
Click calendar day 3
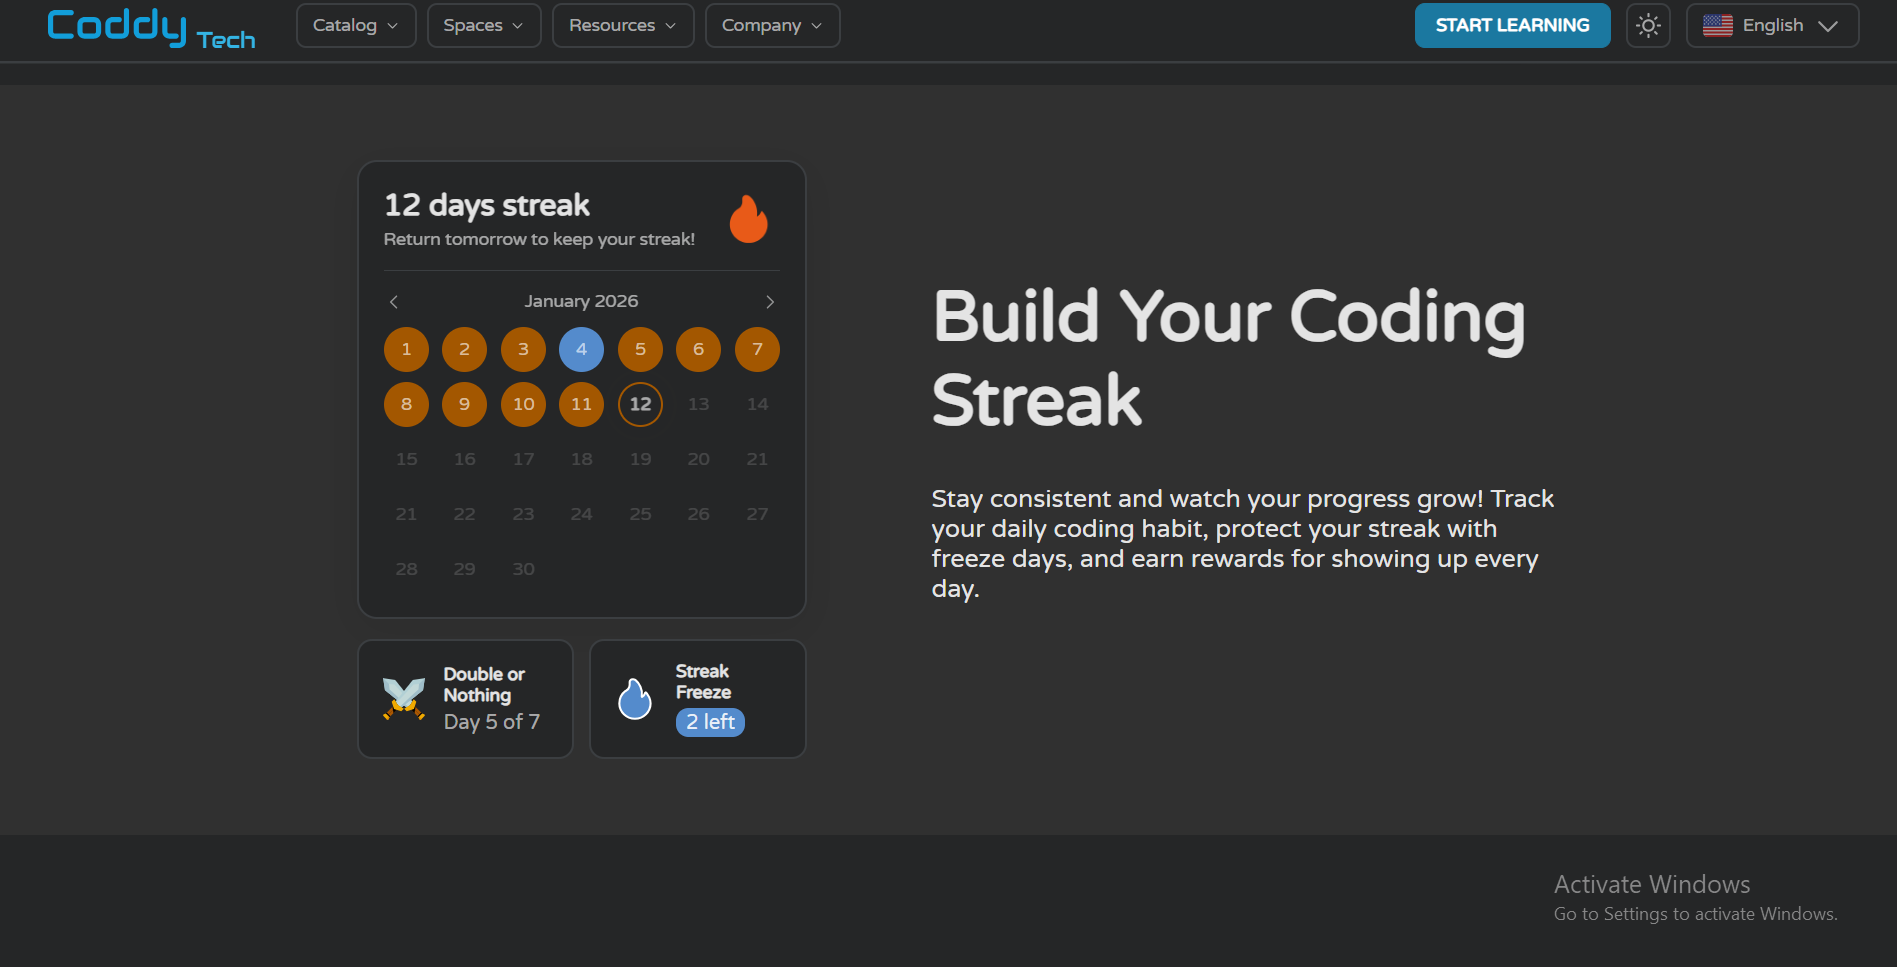tap(523, 349)
